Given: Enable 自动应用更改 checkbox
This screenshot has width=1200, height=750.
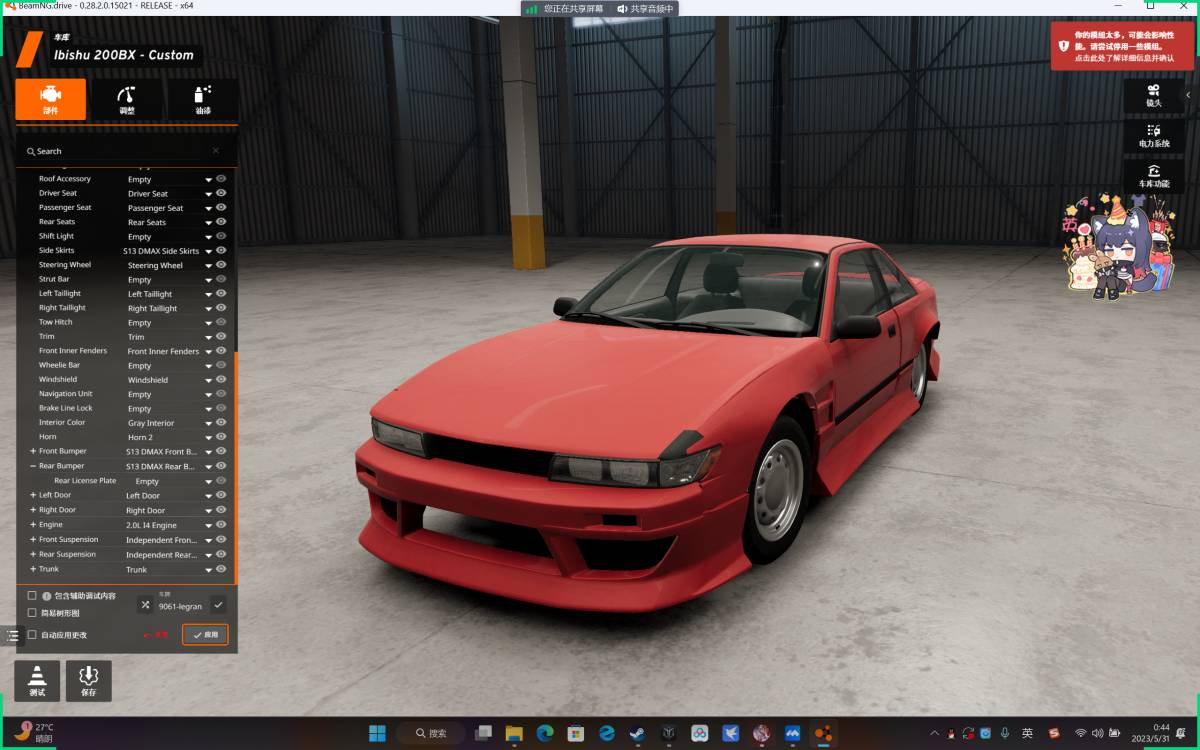Looking at the screenshot, I should (x=32, y=635).
